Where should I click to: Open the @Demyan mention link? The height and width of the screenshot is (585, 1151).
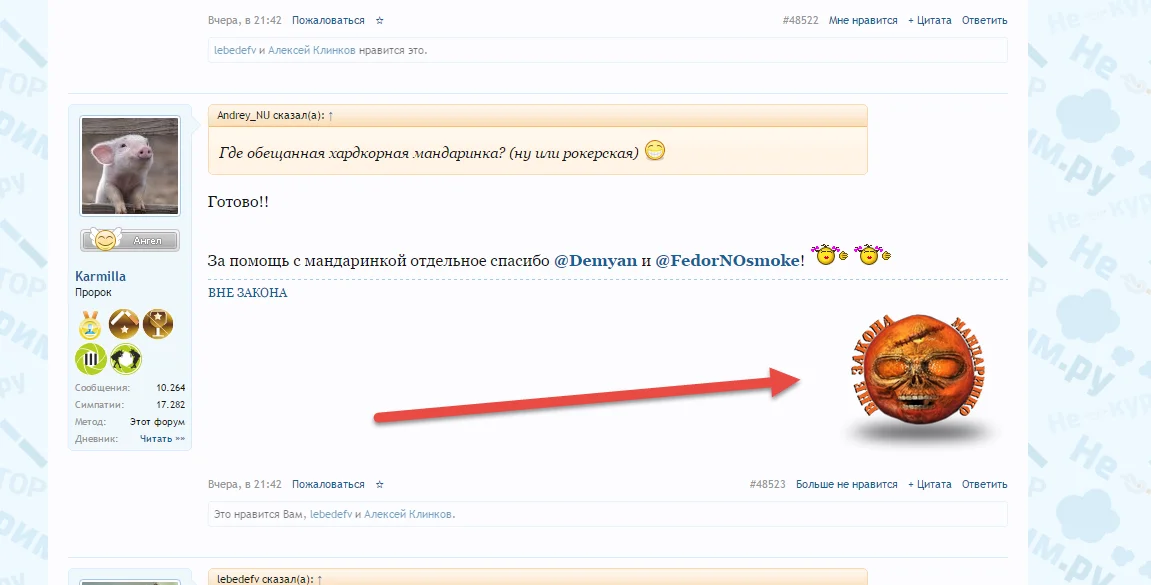[x=595, y=261]
